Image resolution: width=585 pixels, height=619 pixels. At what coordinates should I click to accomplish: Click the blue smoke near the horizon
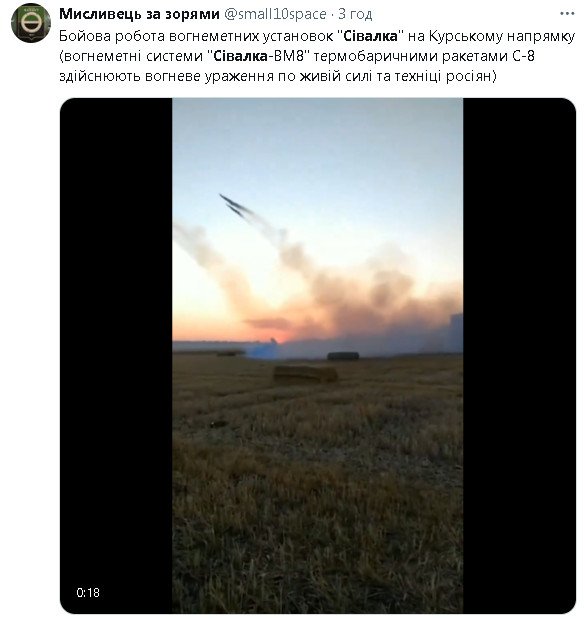(x=262, y=350)
